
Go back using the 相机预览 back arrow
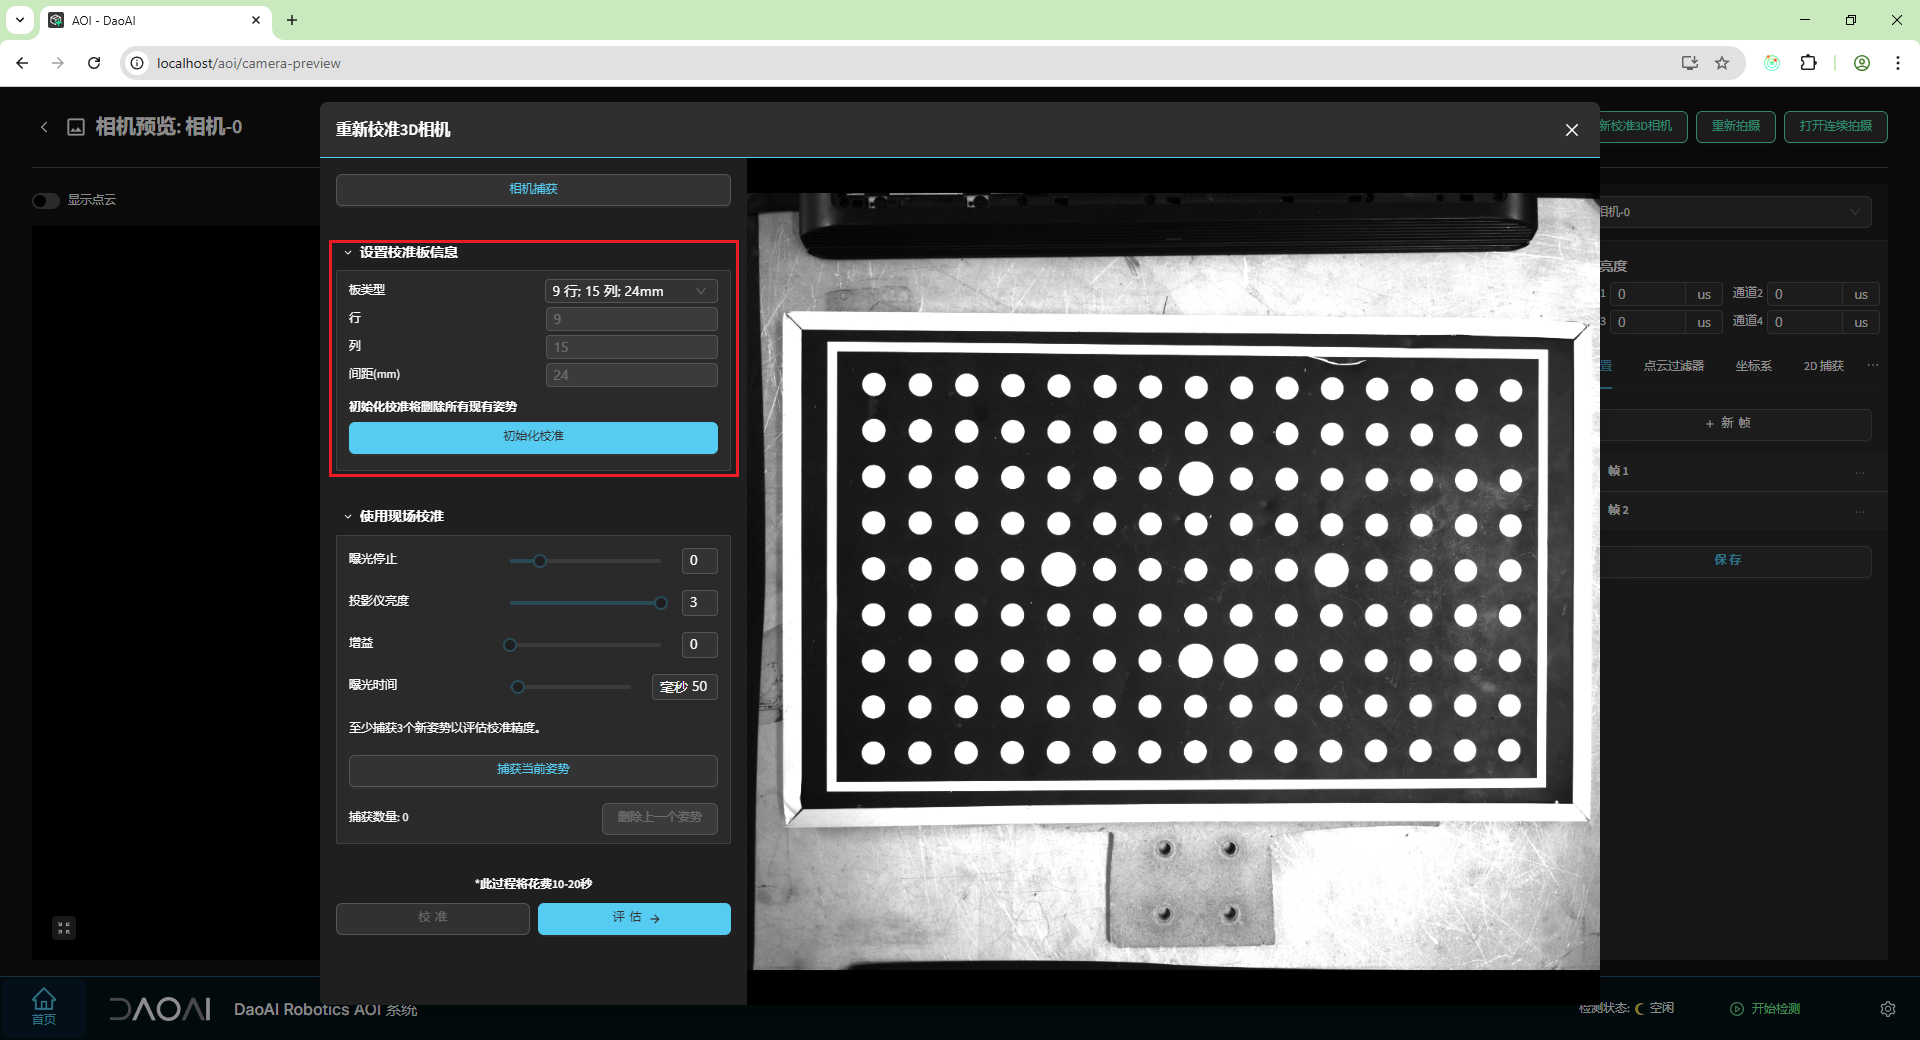tap(44, 127)
